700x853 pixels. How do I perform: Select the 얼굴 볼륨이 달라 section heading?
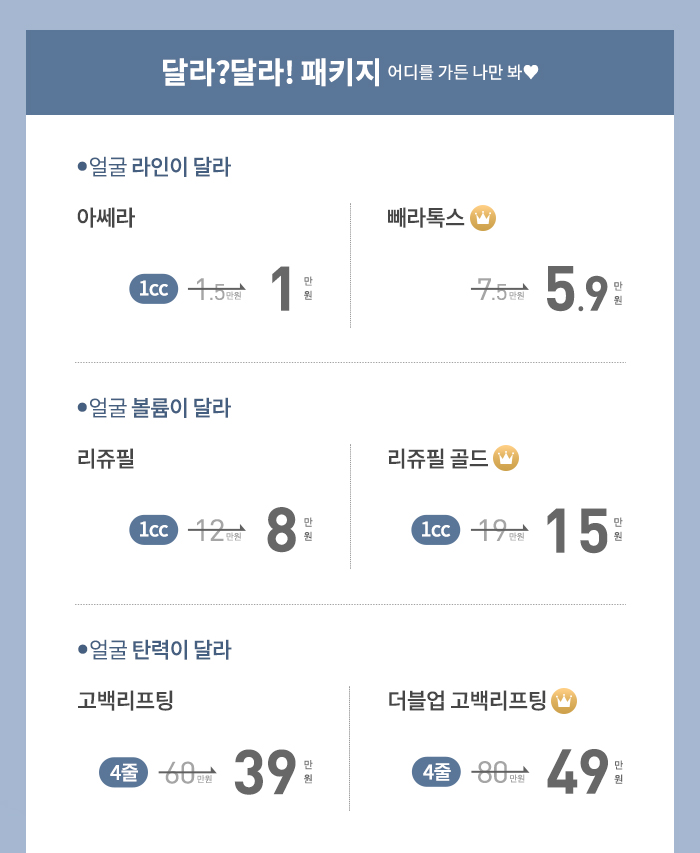pos(154,408)
